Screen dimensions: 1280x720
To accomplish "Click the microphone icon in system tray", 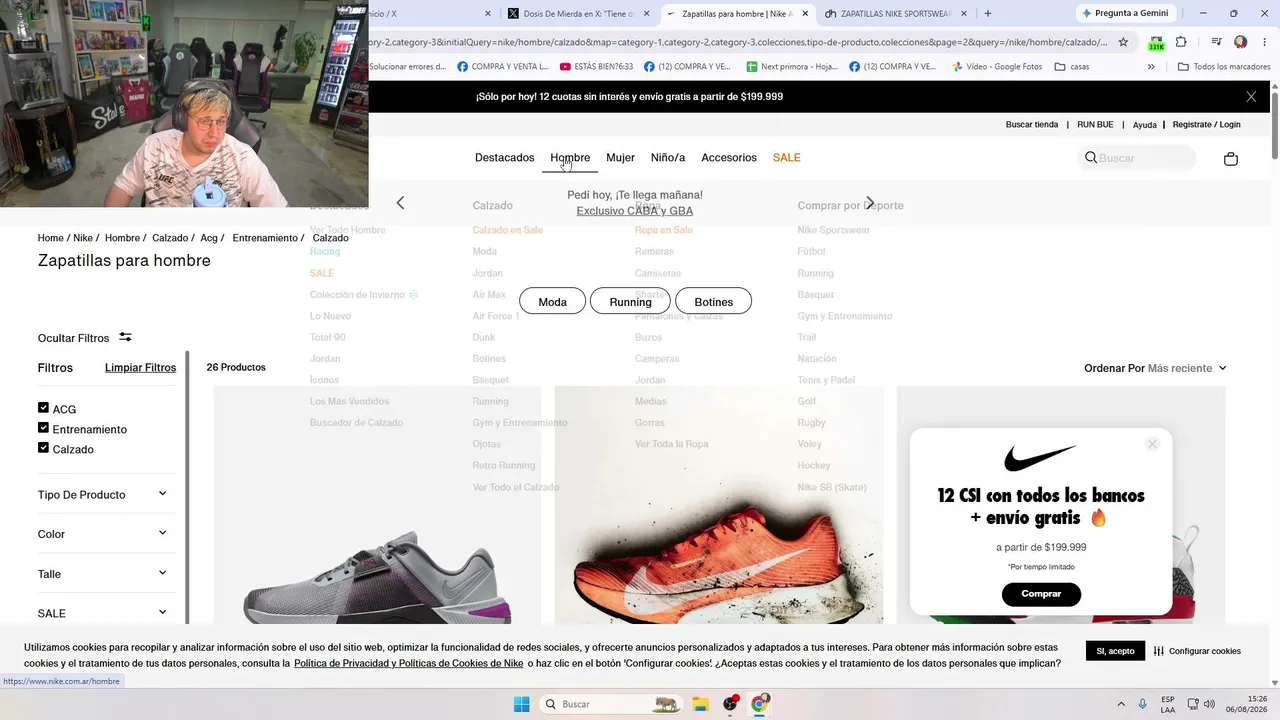I will 1143,704.
